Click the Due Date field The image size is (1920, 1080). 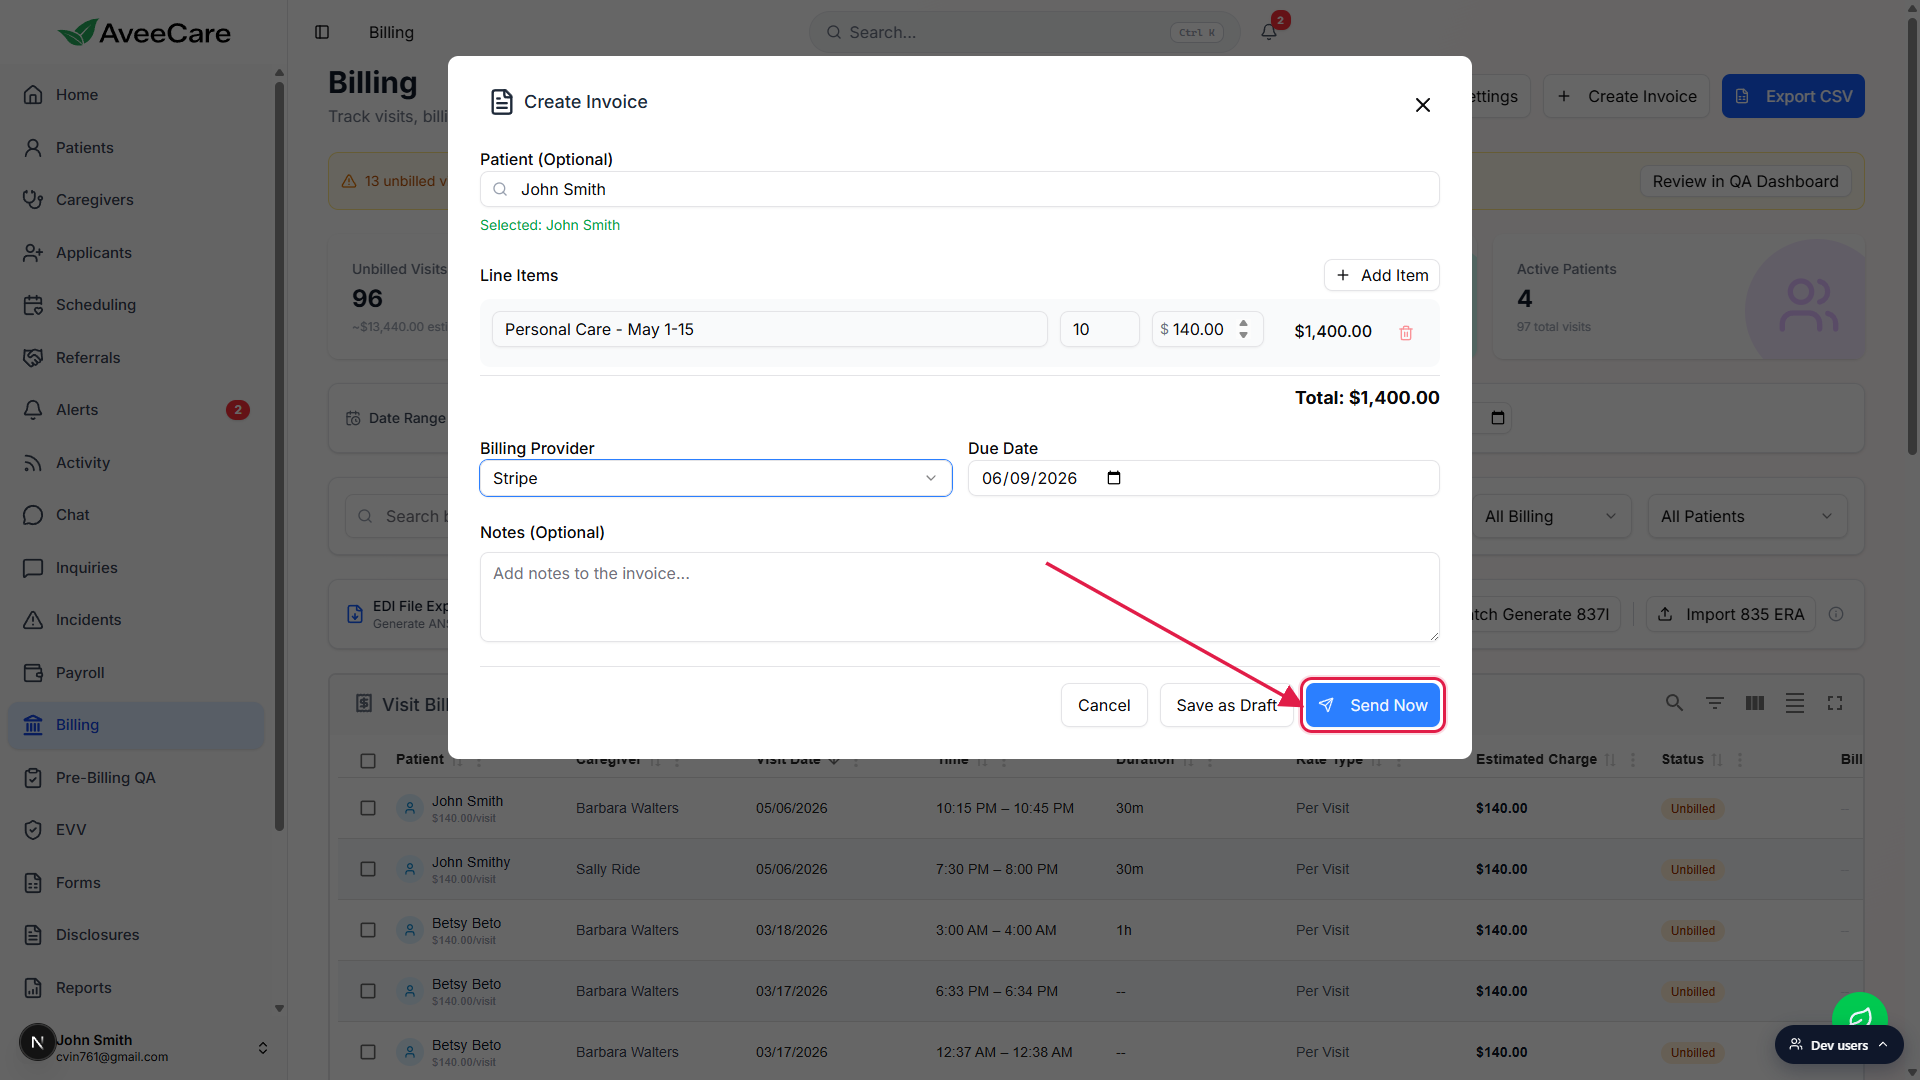(1203, 478)
